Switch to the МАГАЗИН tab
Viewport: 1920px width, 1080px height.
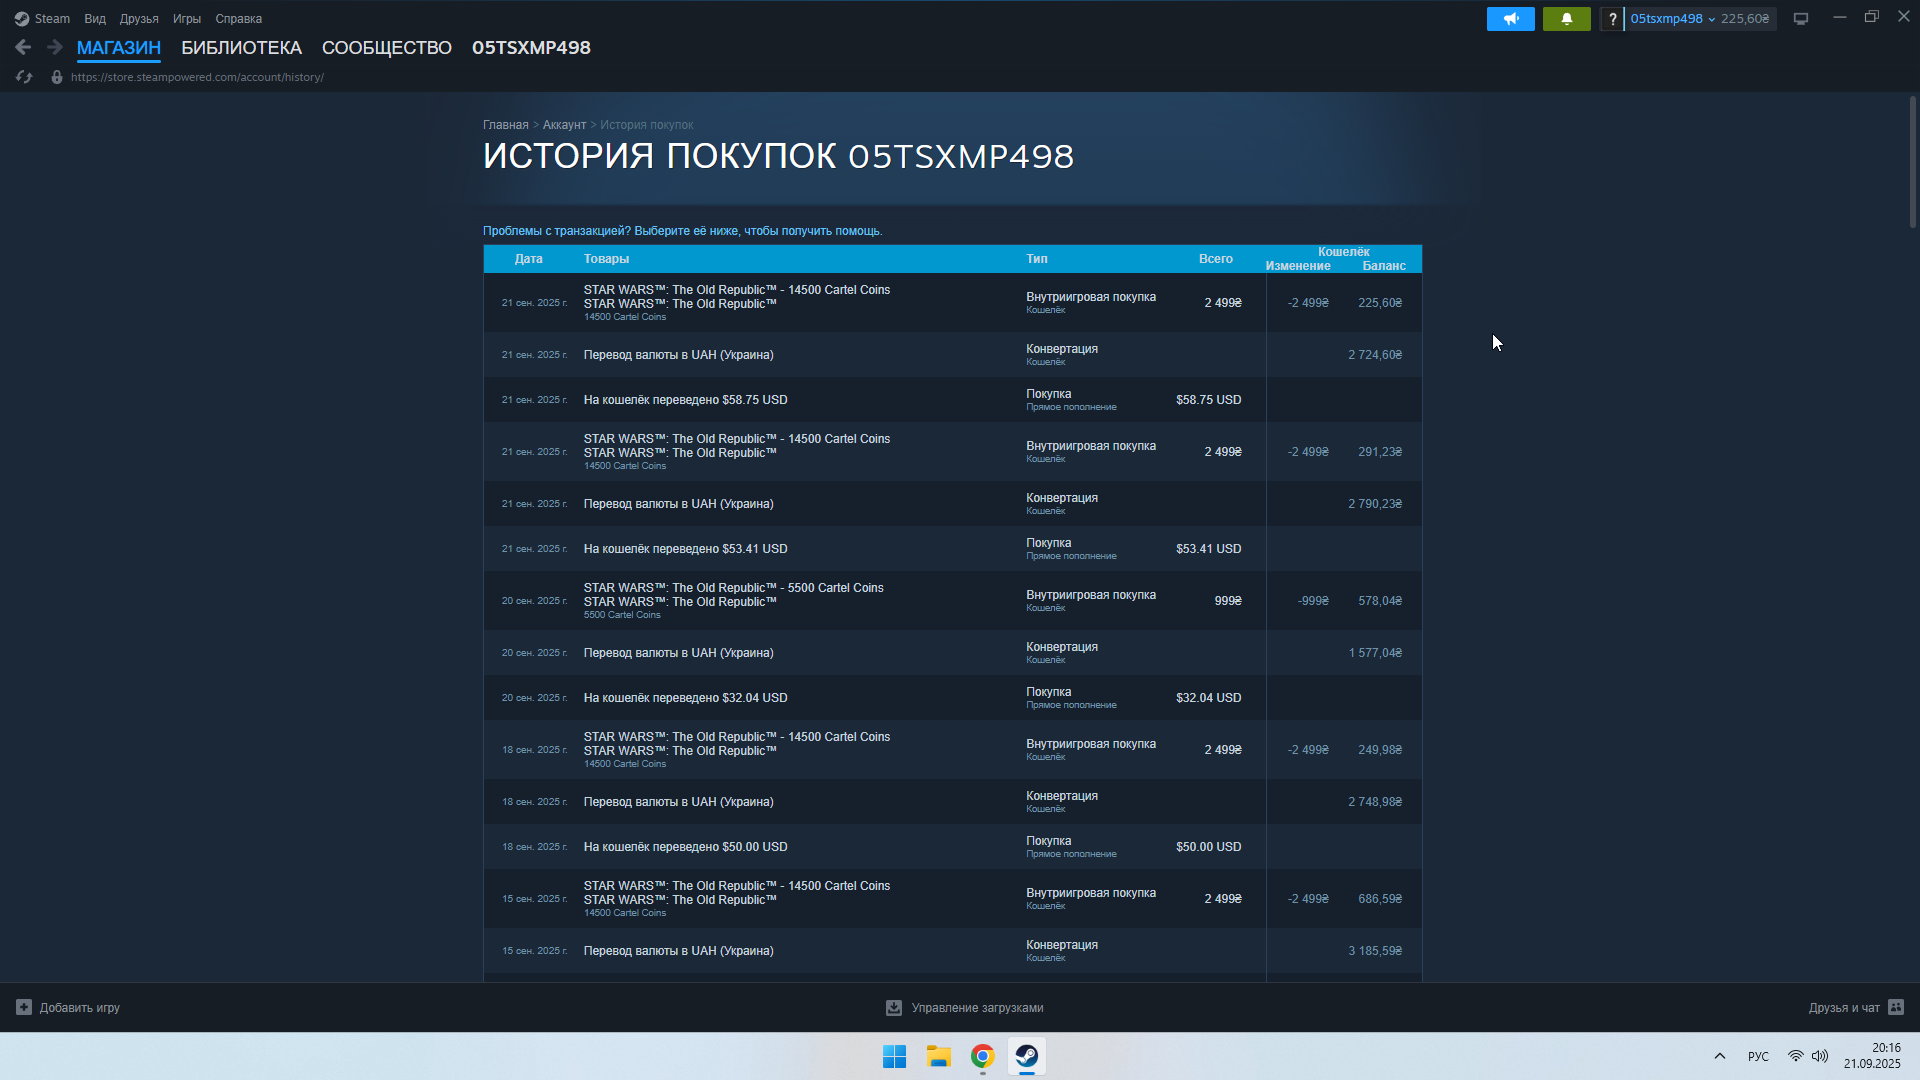pyautogui.click(x=119, y=48)
